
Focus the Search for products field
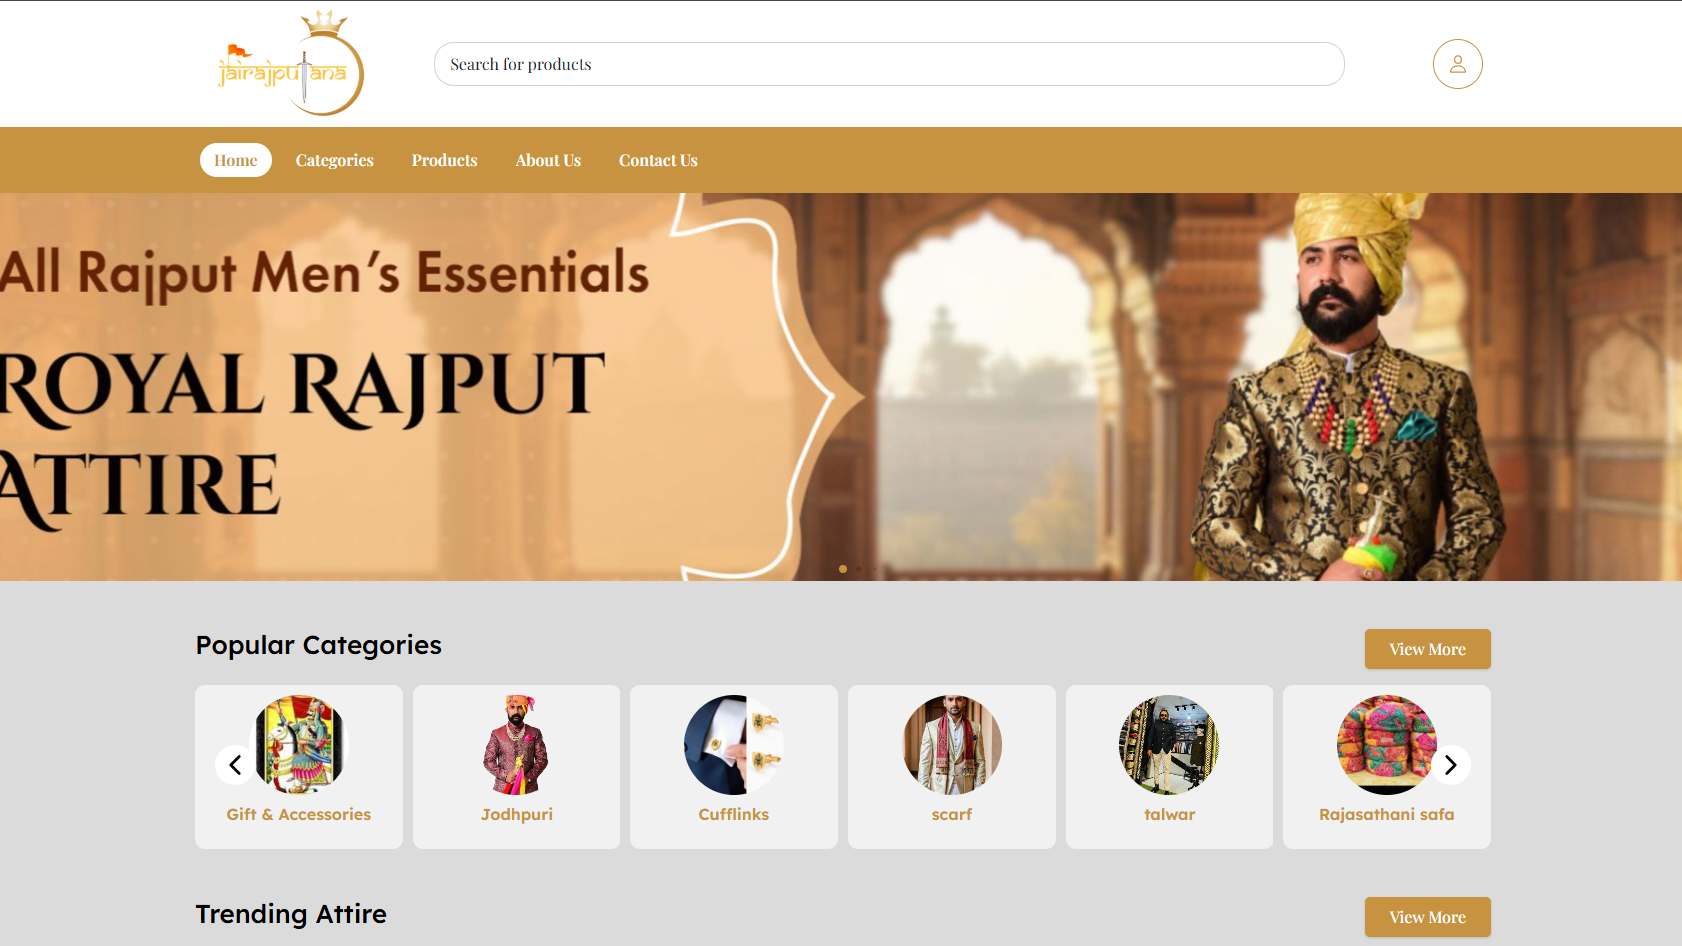pos(889,64)
